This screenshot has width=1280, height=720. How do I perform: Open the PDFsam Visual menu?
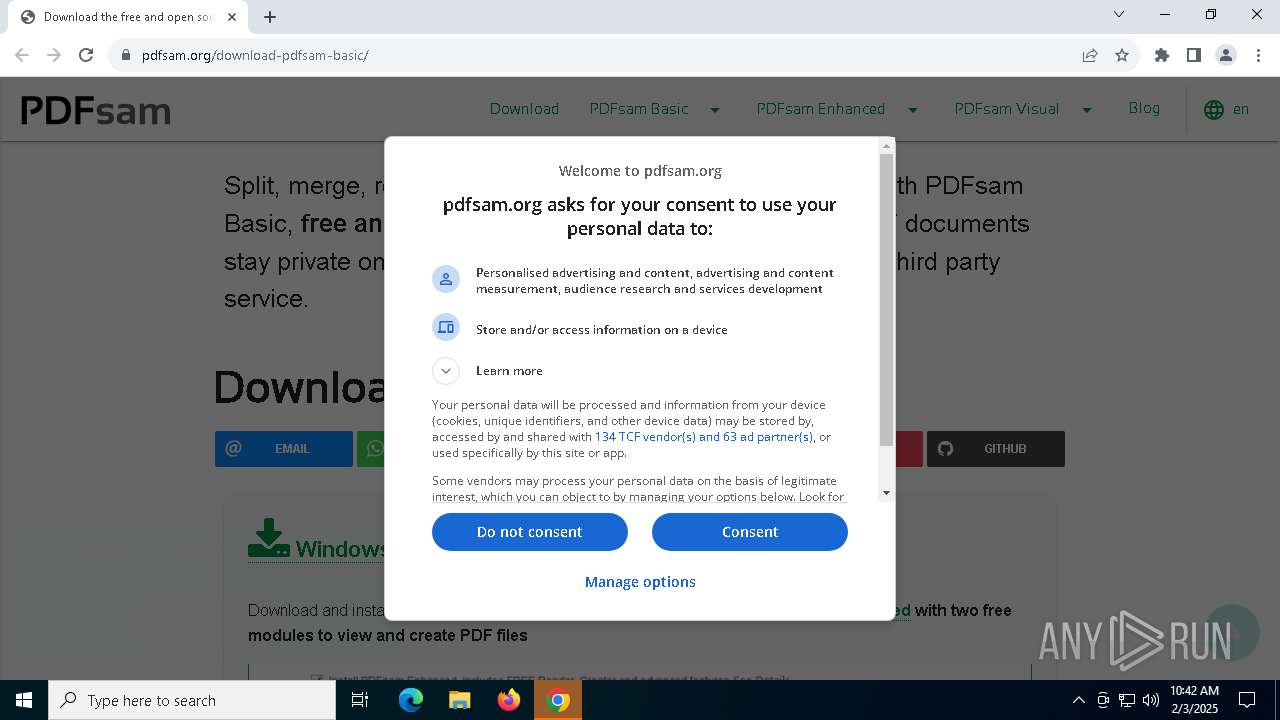click(1007, 109)
